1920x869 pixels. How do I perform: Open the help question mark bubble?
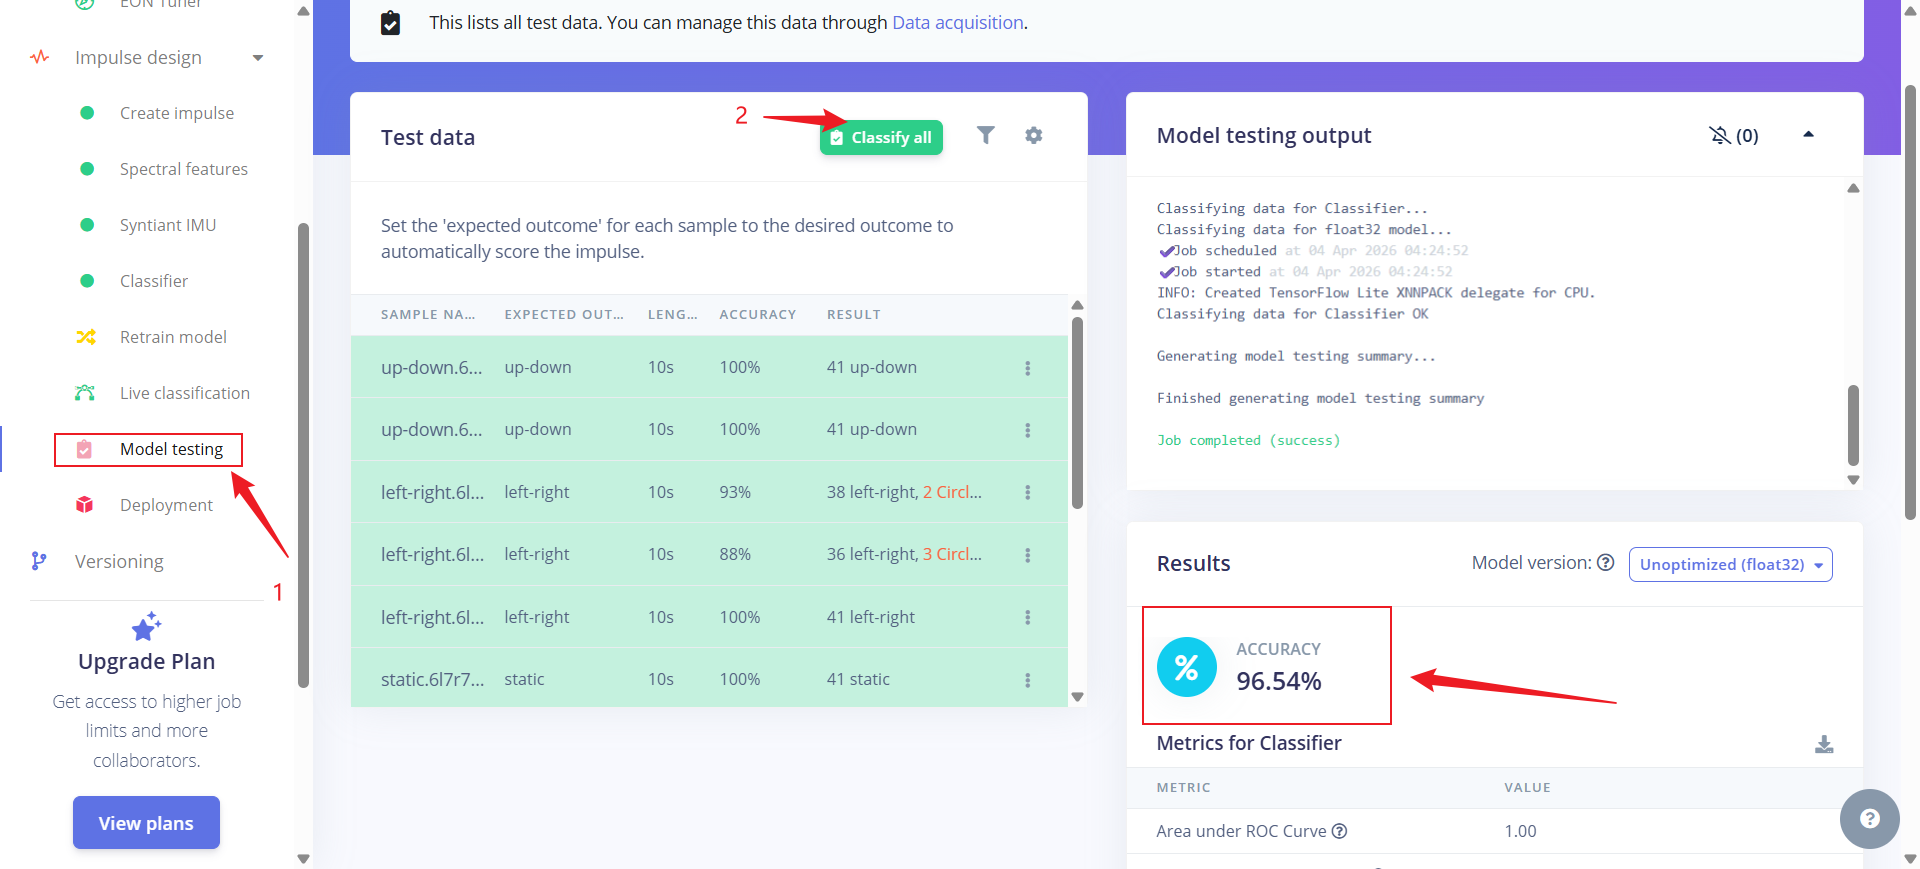1869,819
